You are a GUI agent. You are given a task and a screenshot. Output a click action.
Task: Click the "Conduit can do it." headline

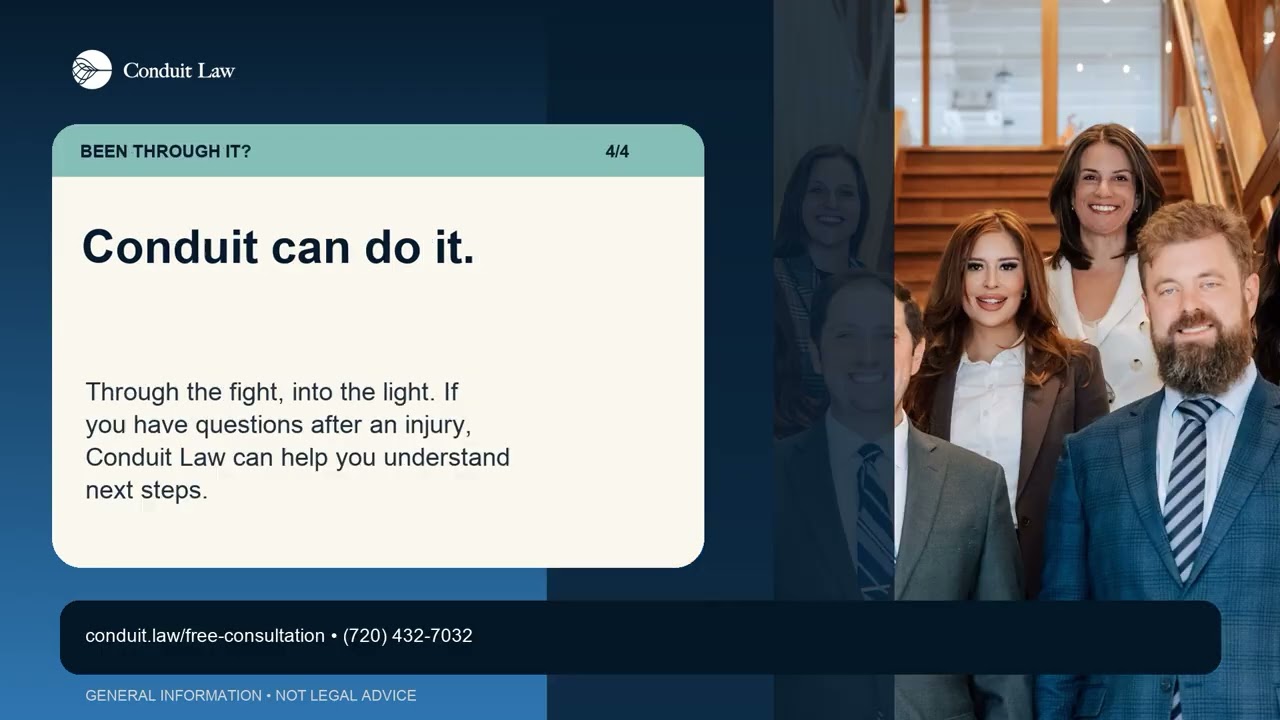pyautogui.click(x=278, y=246)
